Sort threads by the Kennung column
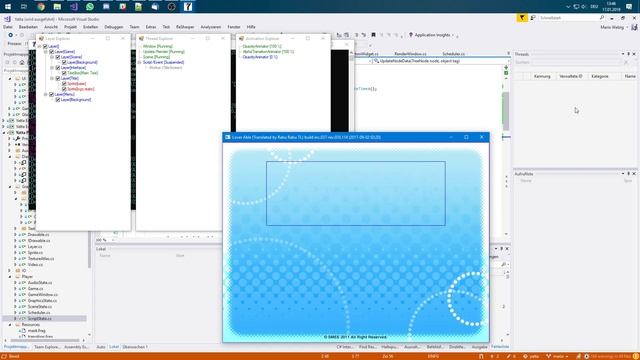 (x=542, y=76)
